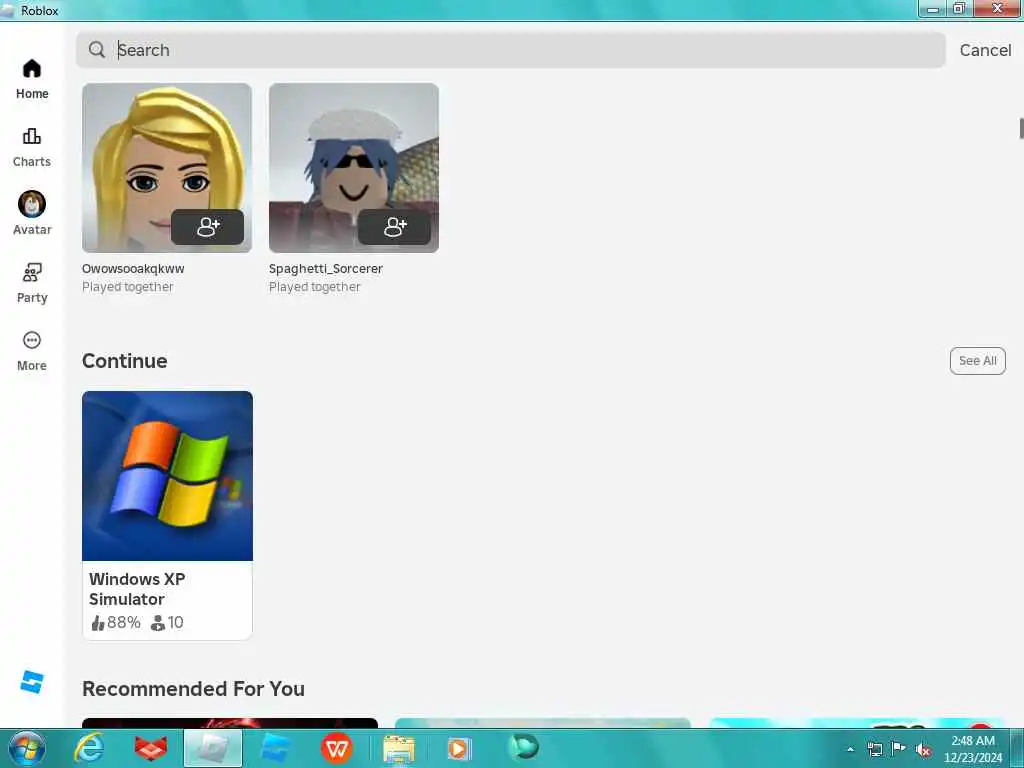Click the muted volume tray icon
Screen dimensions: 1024x768
pos(923,750)
